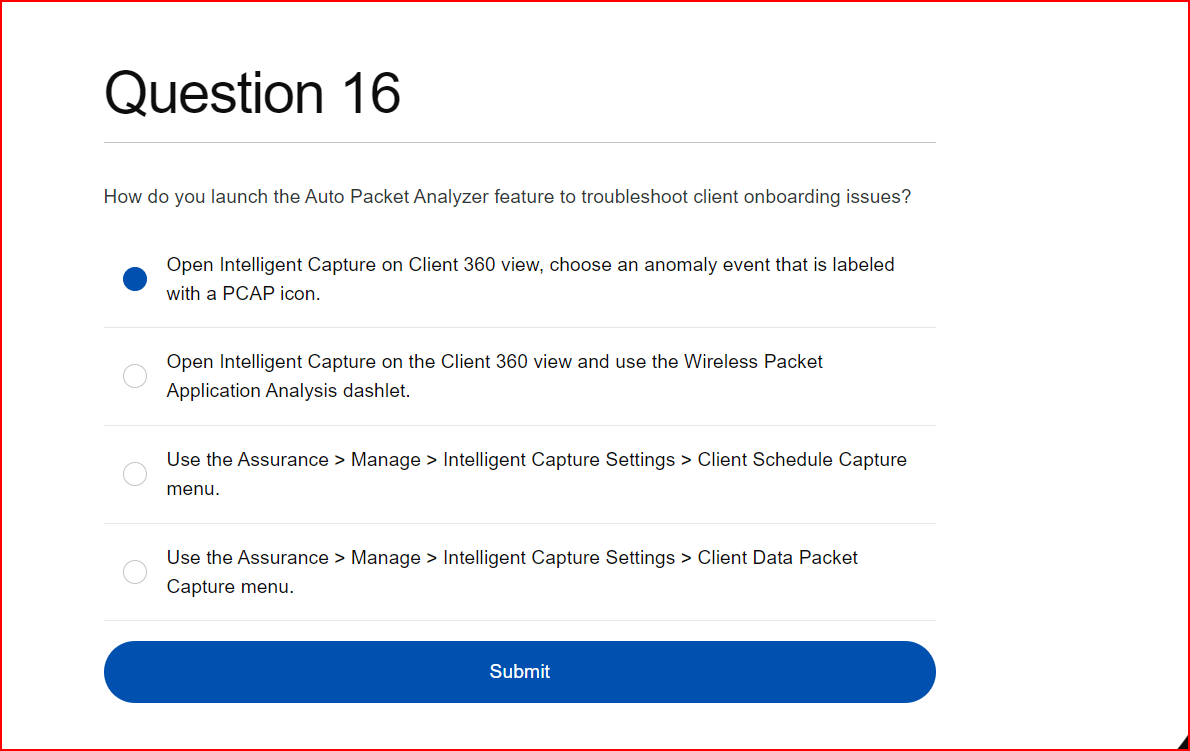Click the divider under Question 16

tap(519, 141)
